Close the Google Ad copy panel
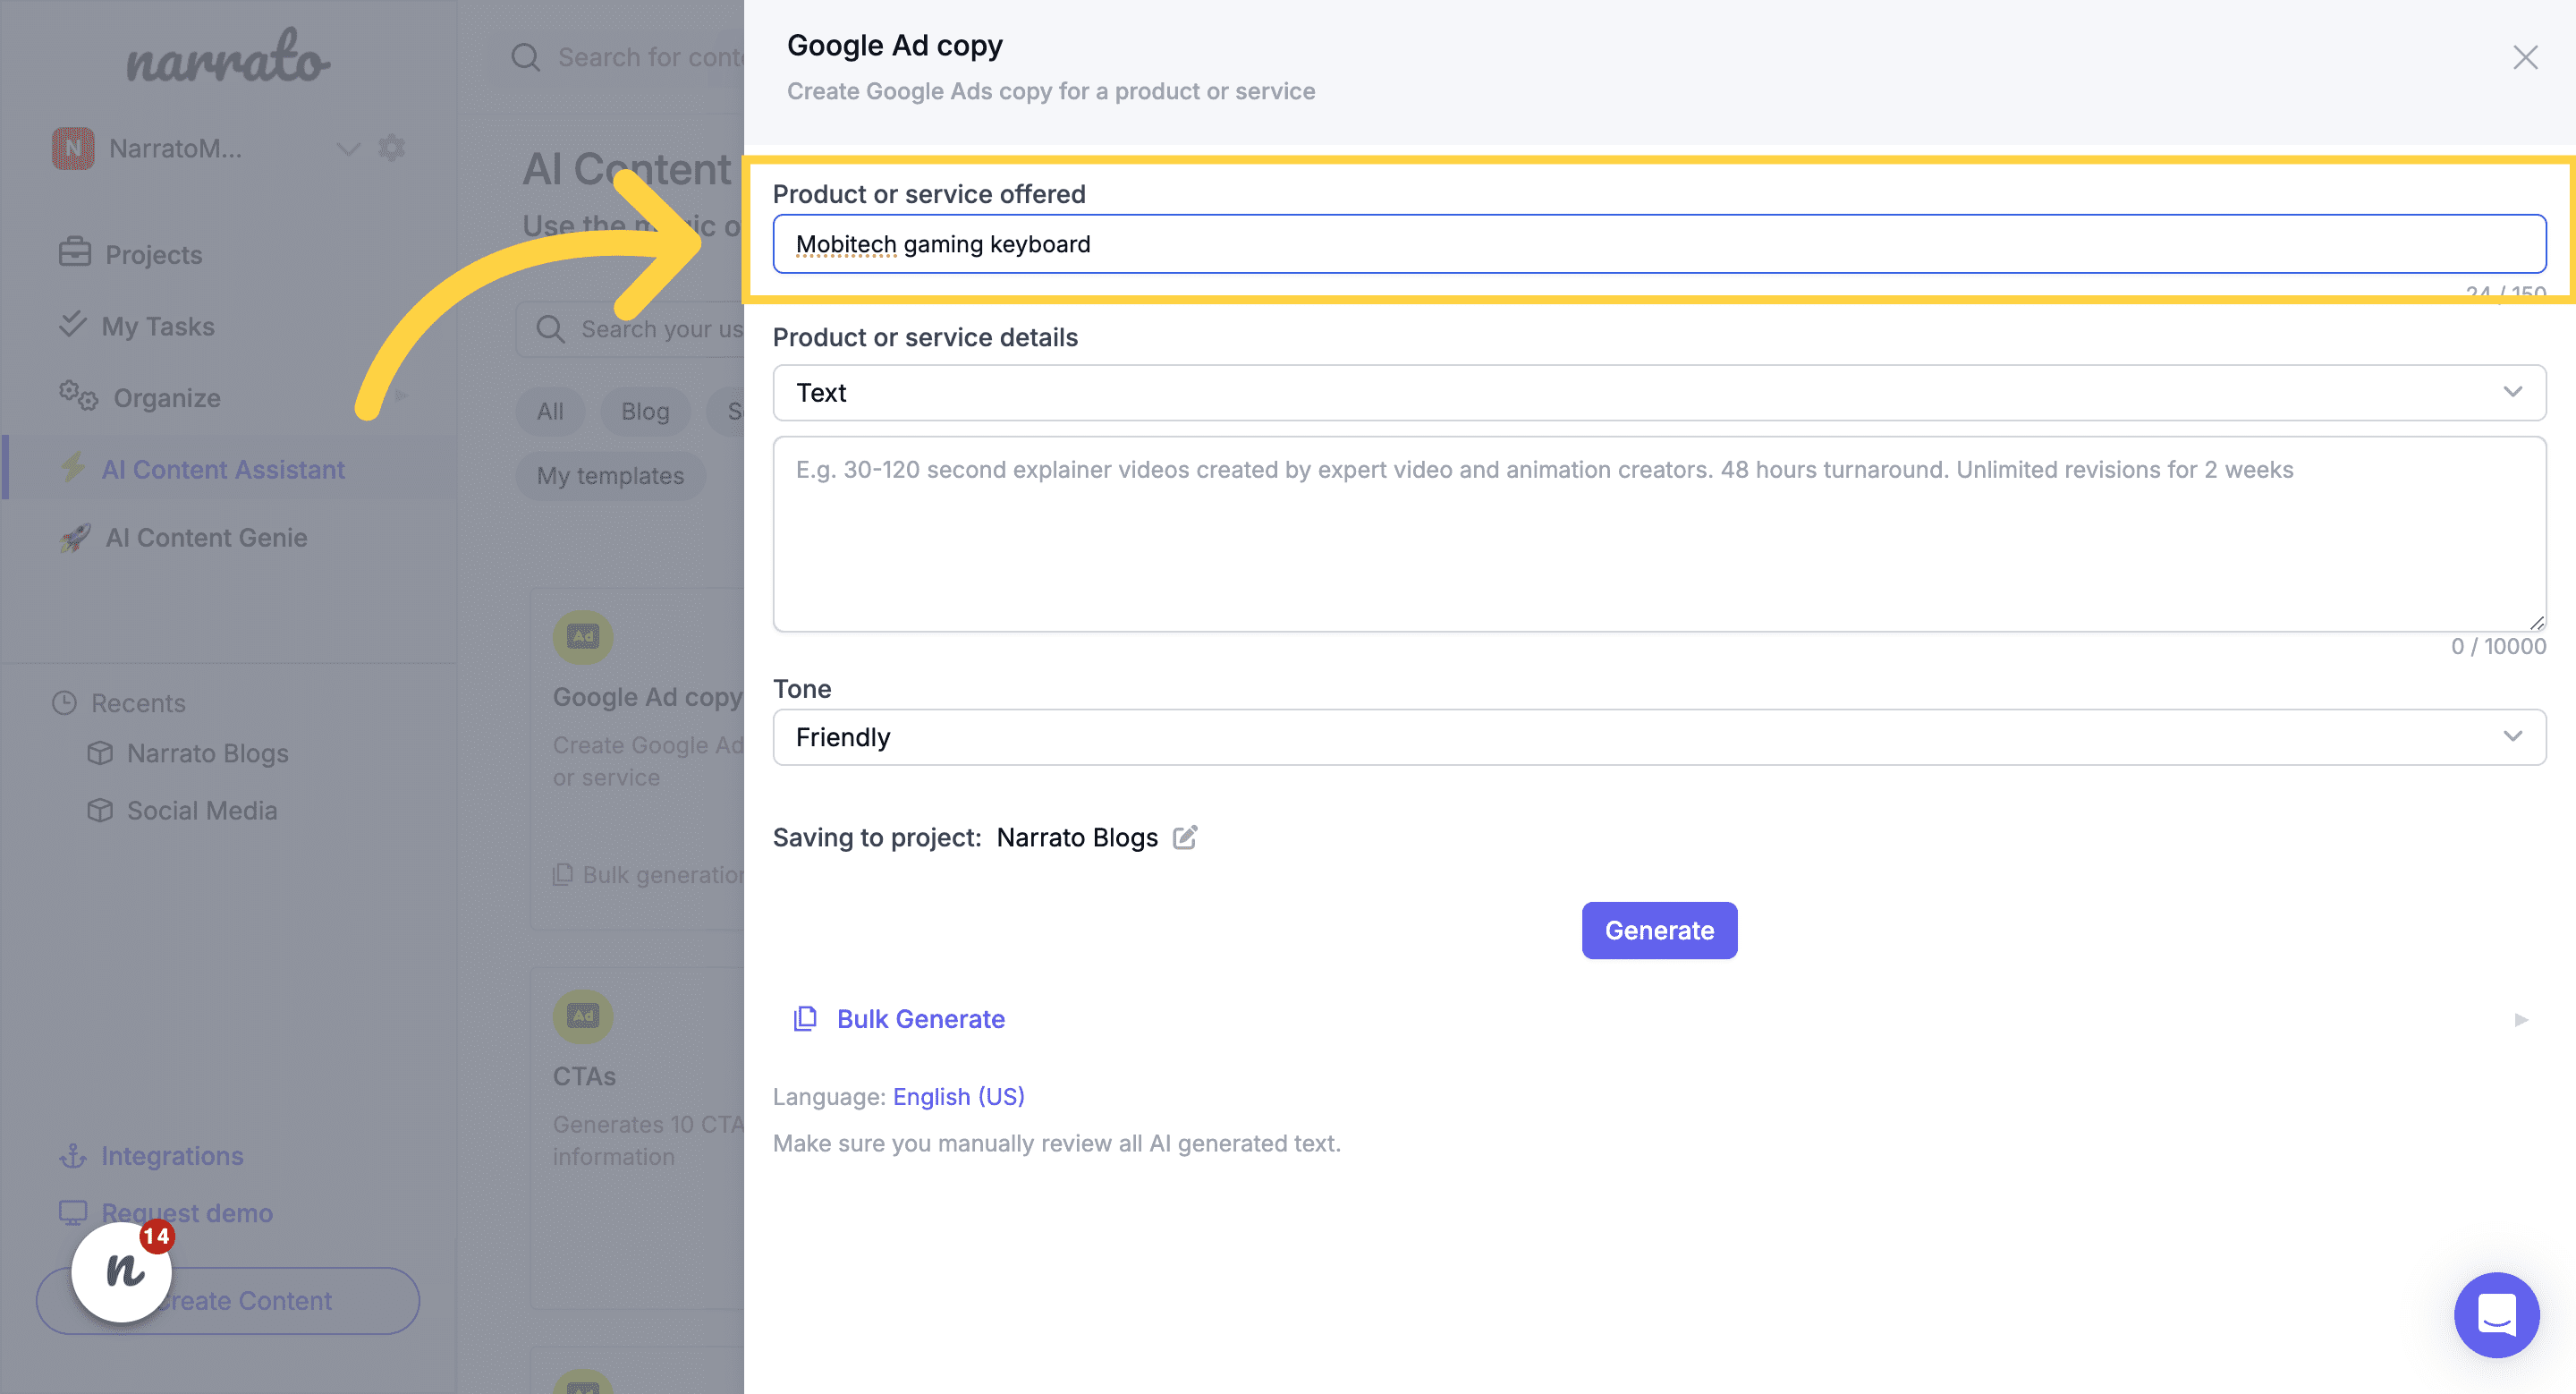The width and height of the screenshot is (2576, 1394). [x=2525, y=58]
